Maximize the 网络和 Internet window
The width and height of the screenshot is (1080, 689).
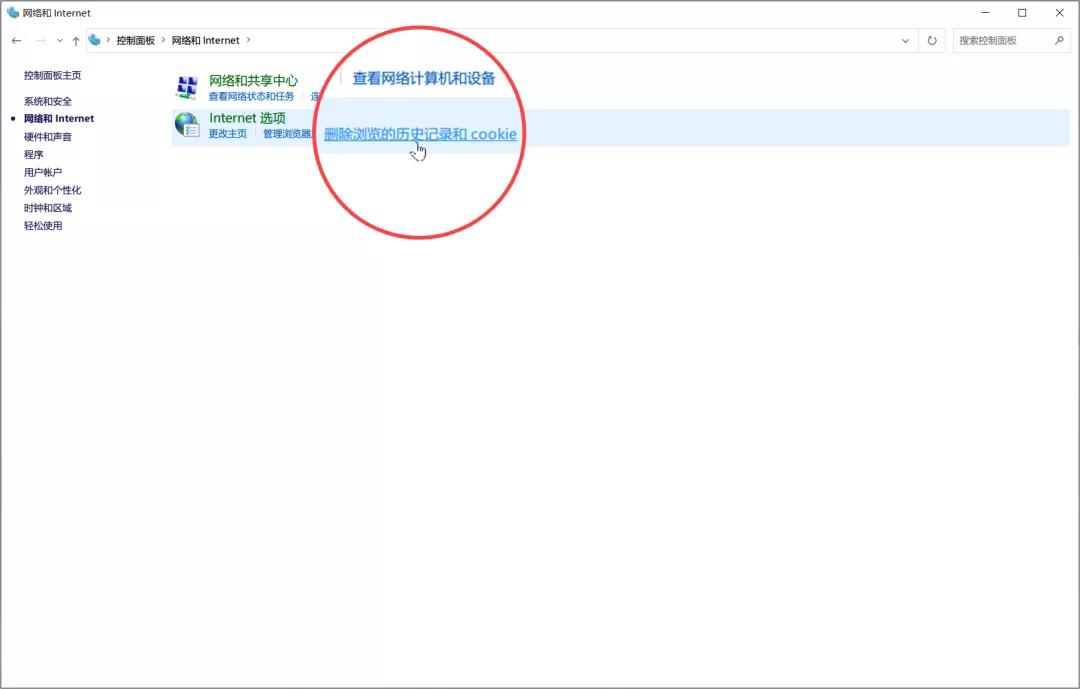[x=1022, y=12]
